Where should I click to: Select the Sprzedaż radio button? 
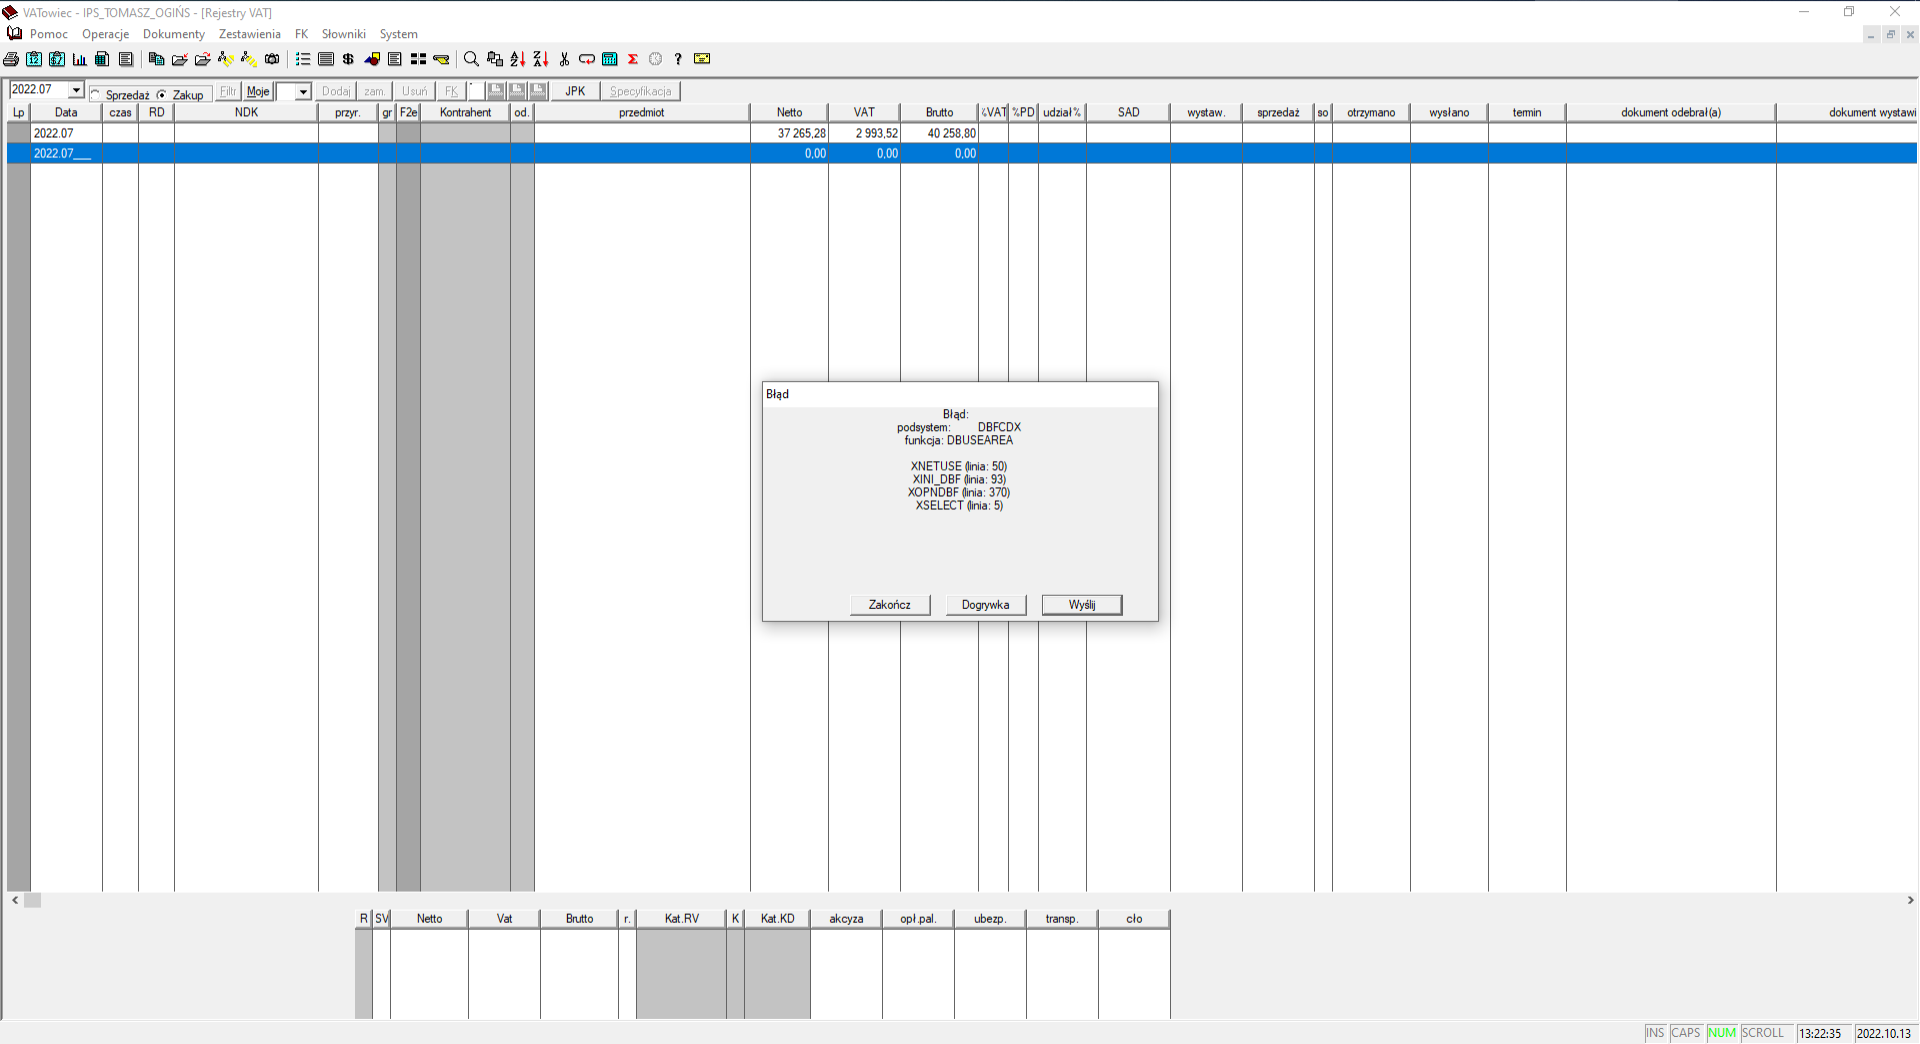click(96, 94)
